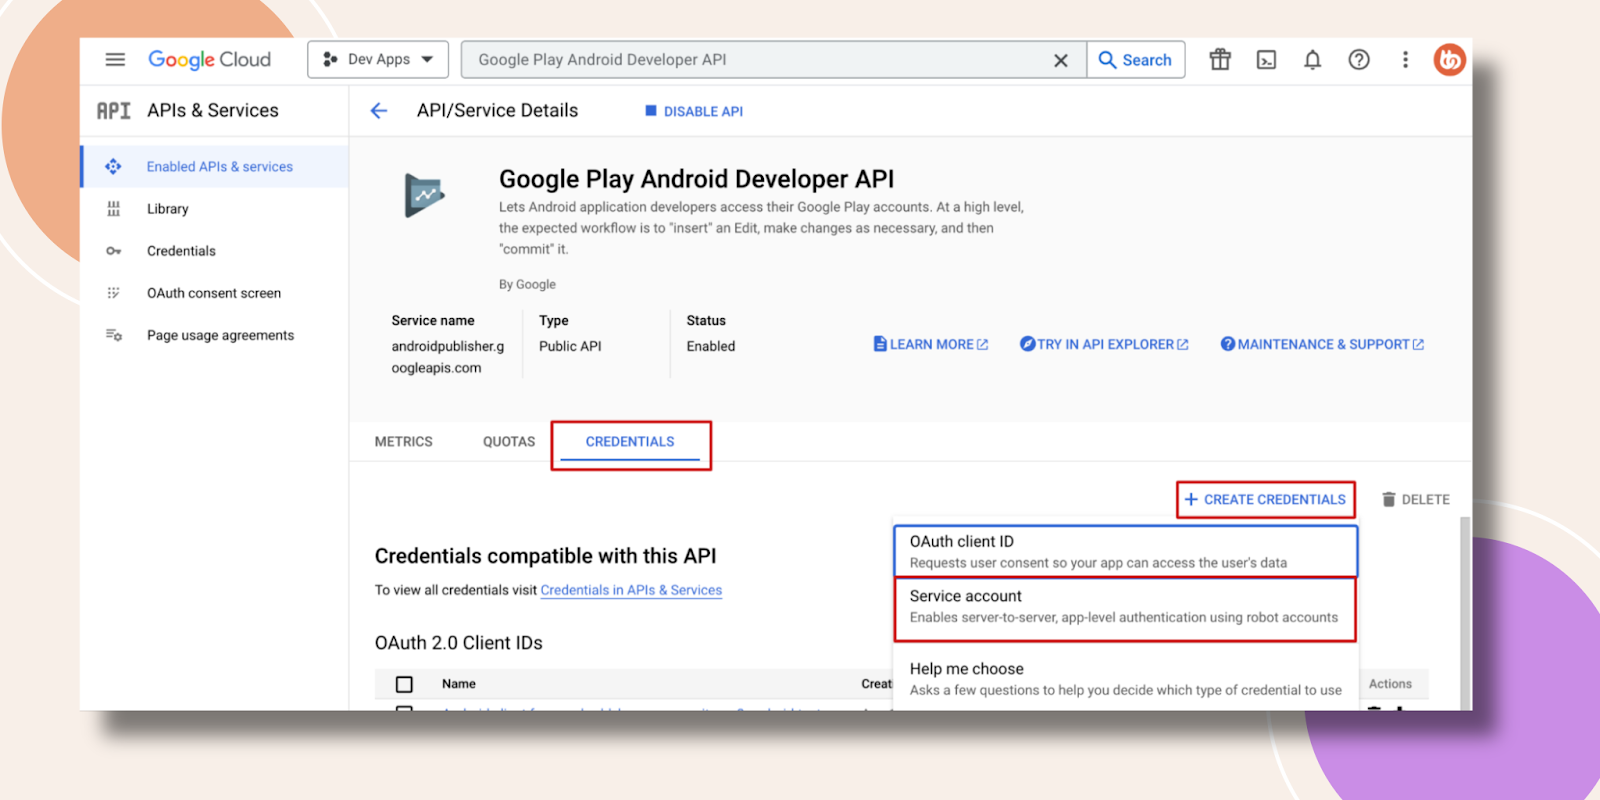The image size is (1600, 800).
Task: Open TRY IN API EXPLORER link
Action: coord(1104,344)
